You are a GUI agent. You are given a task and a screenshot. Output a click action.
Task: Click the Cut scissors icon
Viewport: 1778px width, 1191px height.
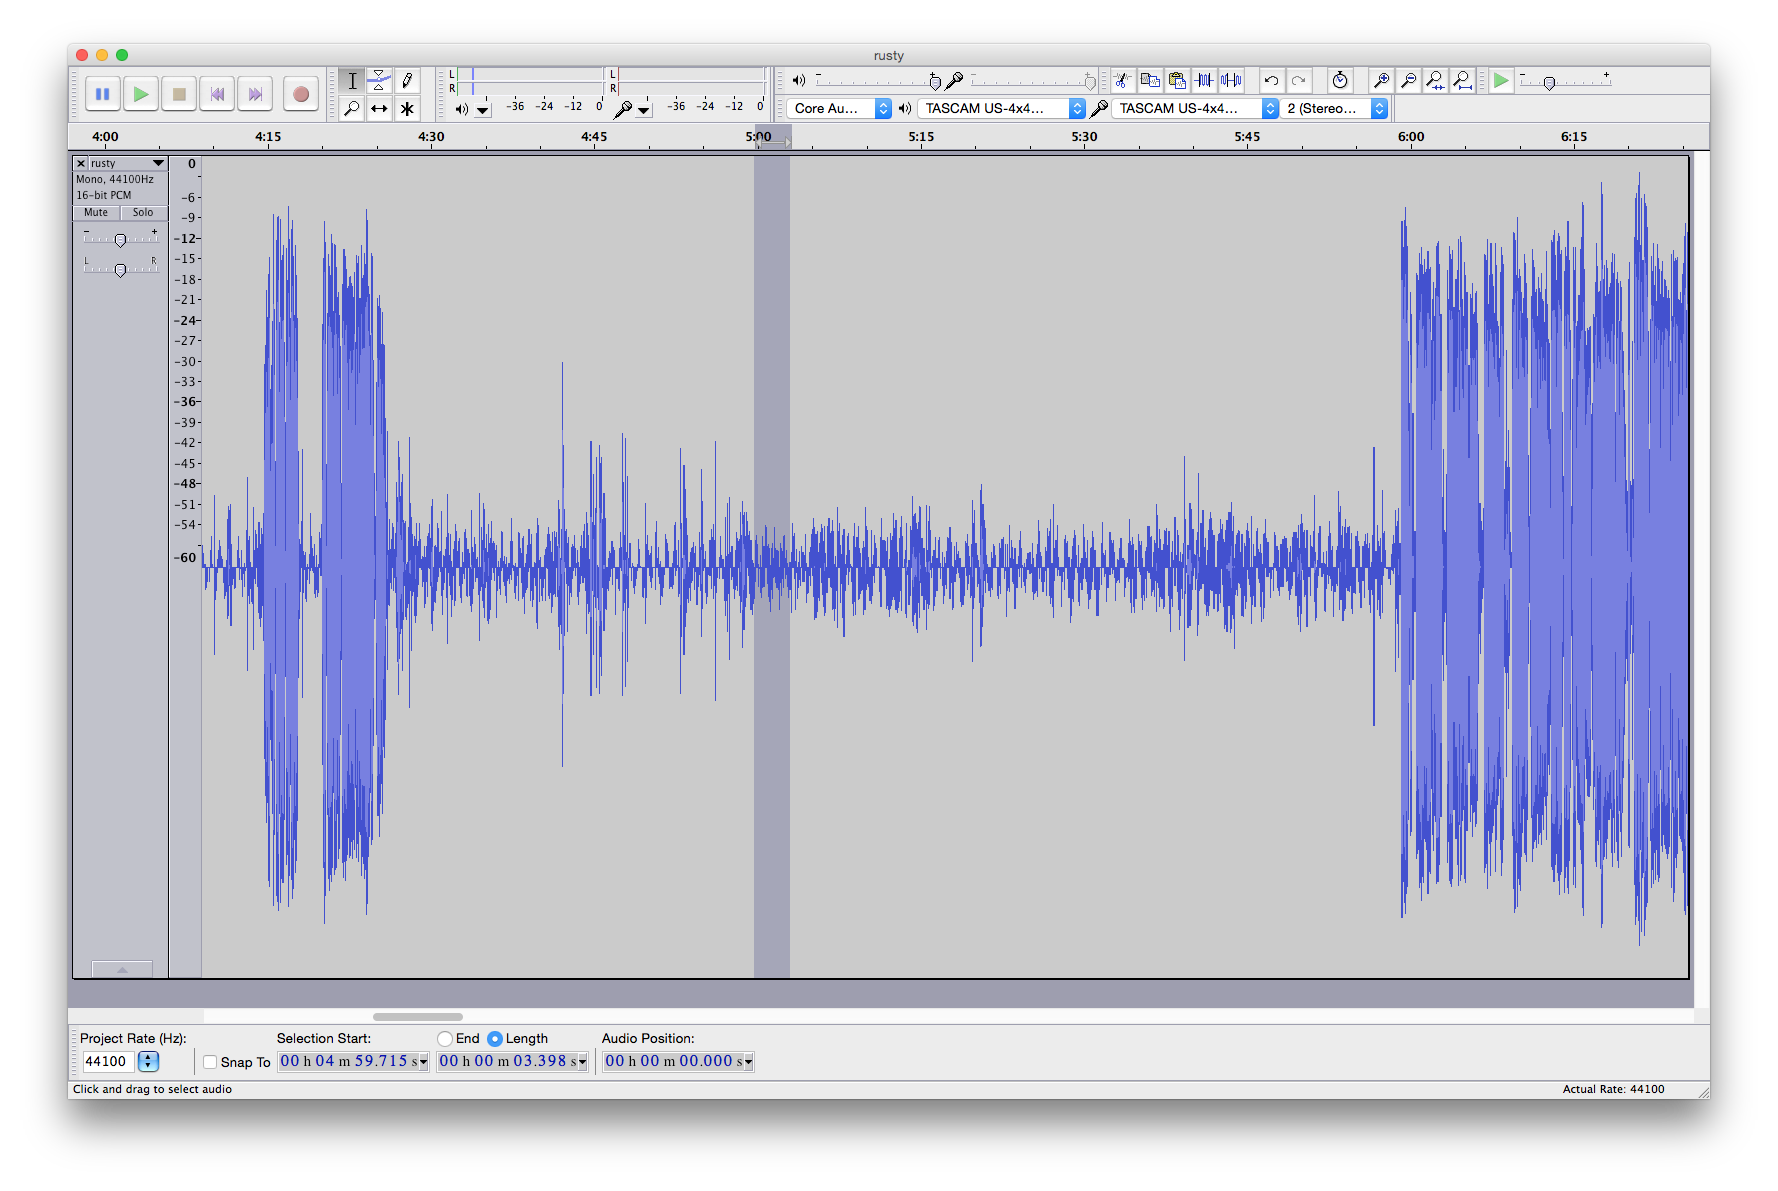point(1123,80)
